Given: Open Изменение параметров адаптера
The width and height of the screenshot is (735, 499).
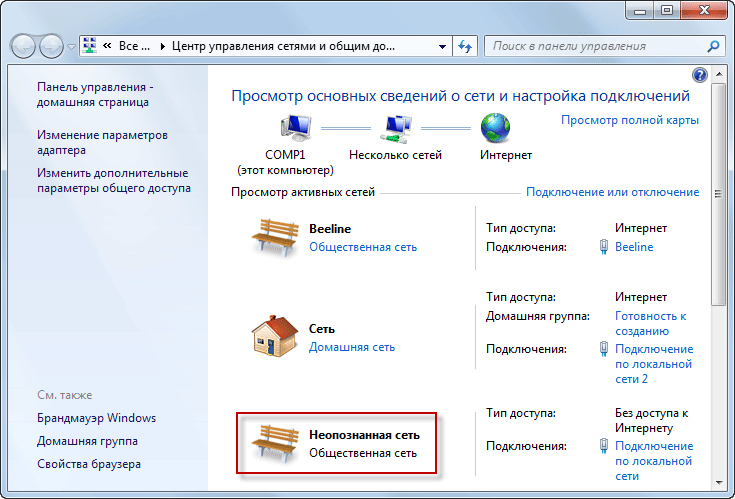Looking at the screenshot, I should point(102,142).
